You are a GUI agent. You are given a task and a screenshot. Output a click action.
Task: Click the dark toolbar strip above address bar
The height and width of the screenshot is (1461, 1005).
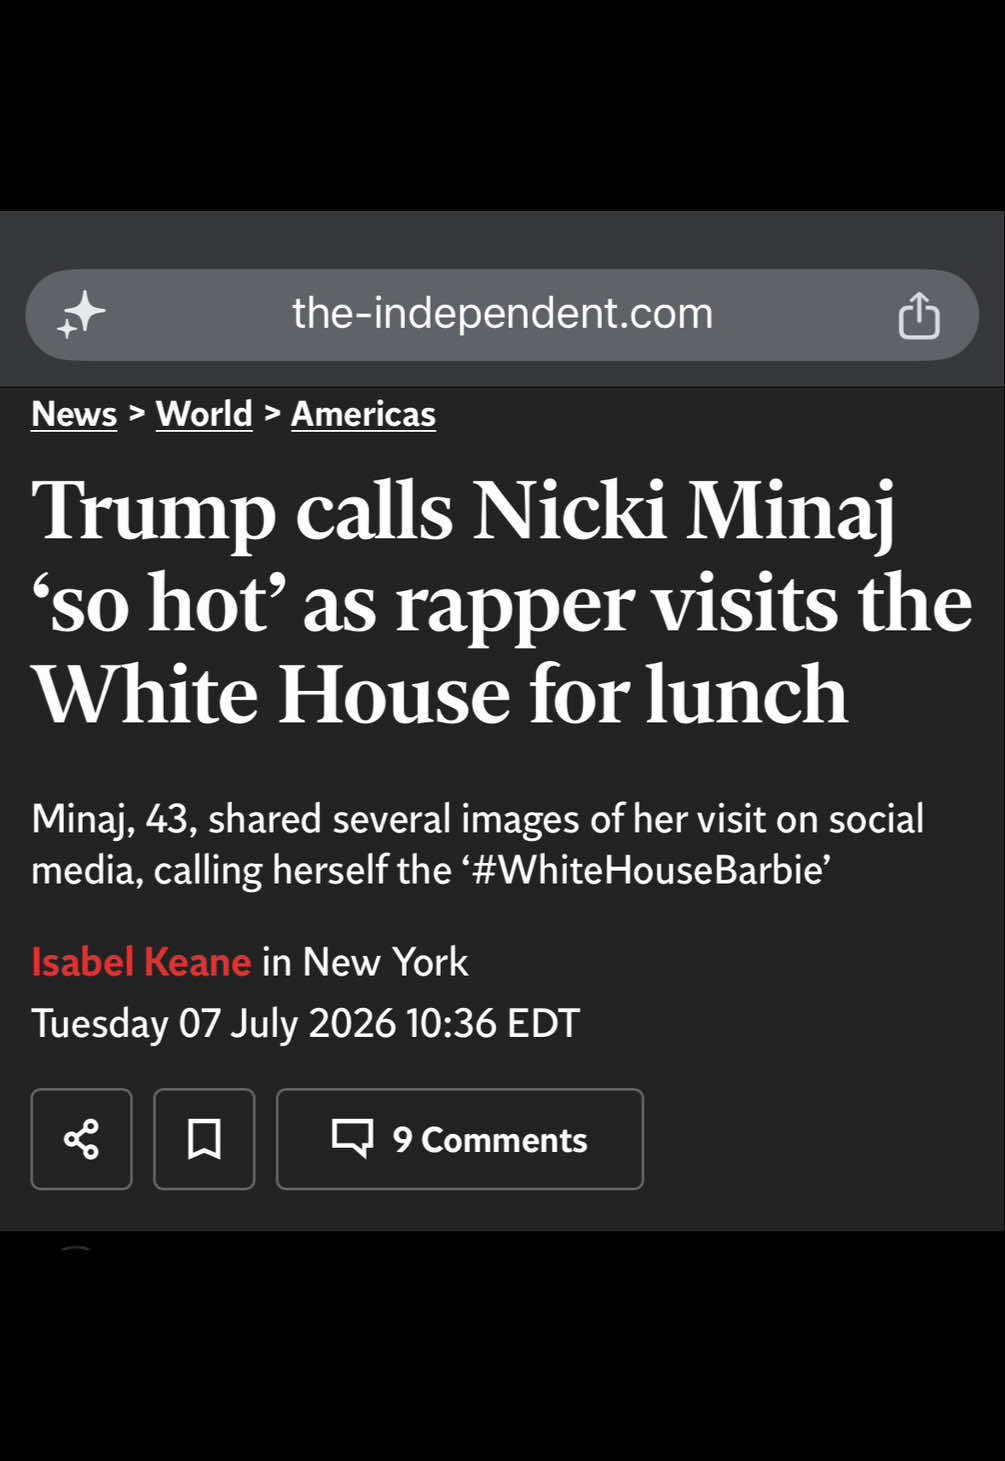pyautogui.click(x=502, y=239)
